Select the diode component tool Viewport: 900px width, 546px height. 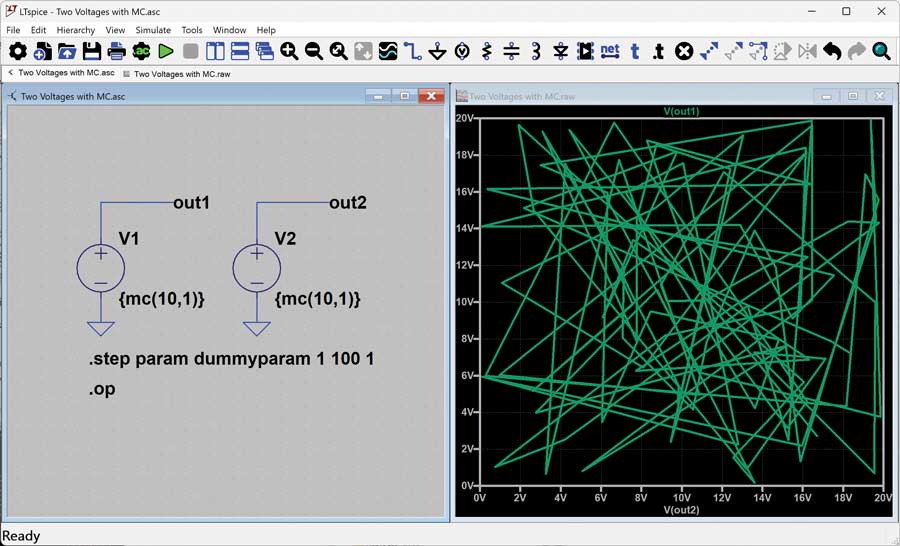(561, 51)
